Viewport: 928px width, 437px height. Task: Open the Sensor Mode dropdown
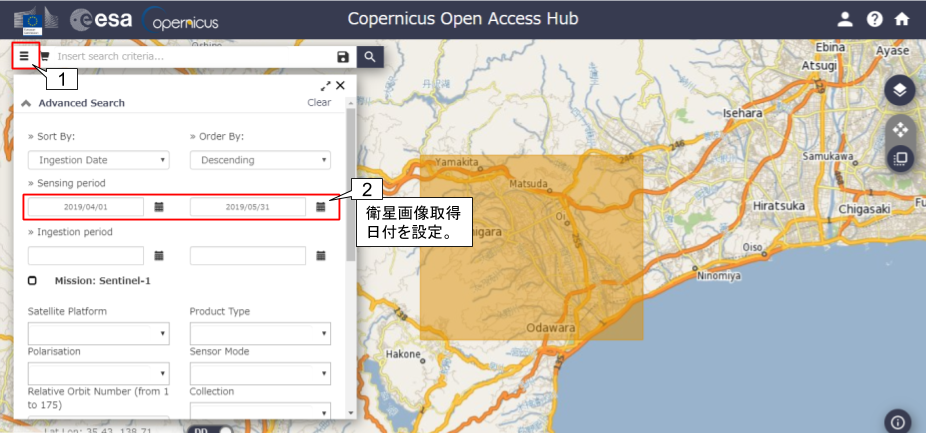coord(260,374)
